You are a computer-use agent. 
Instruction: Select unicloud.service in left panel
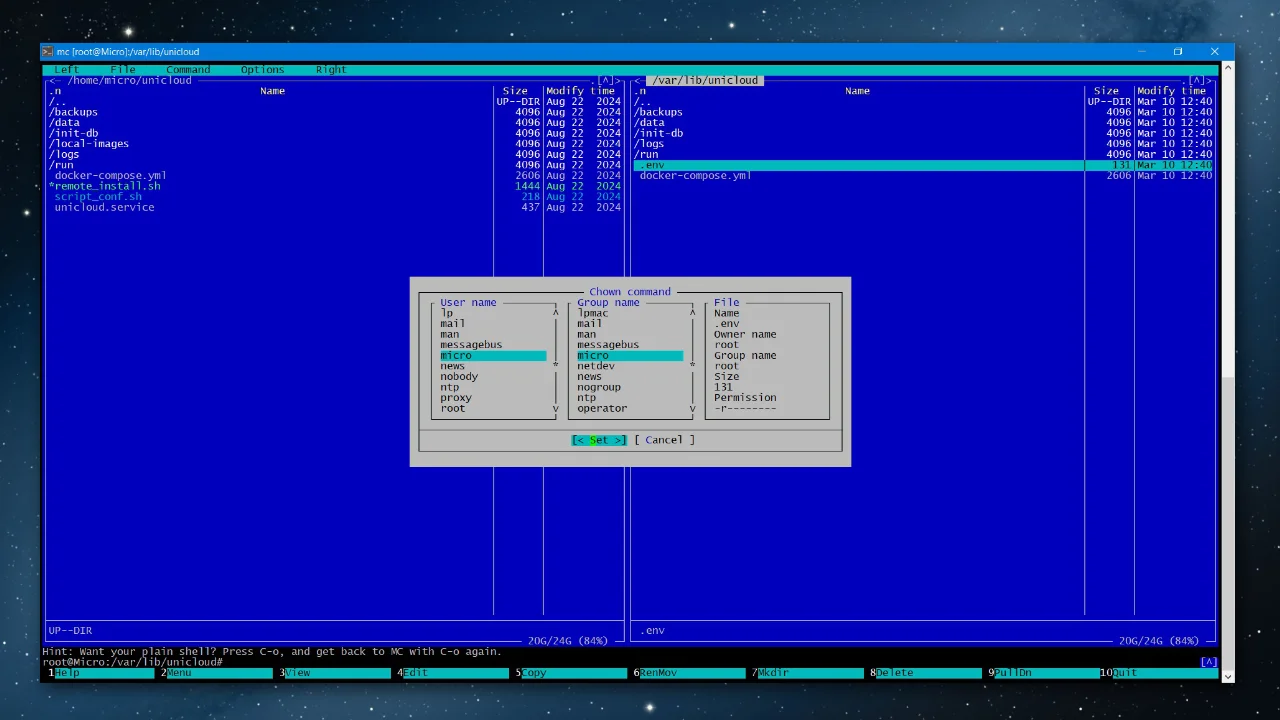[335, 208]
